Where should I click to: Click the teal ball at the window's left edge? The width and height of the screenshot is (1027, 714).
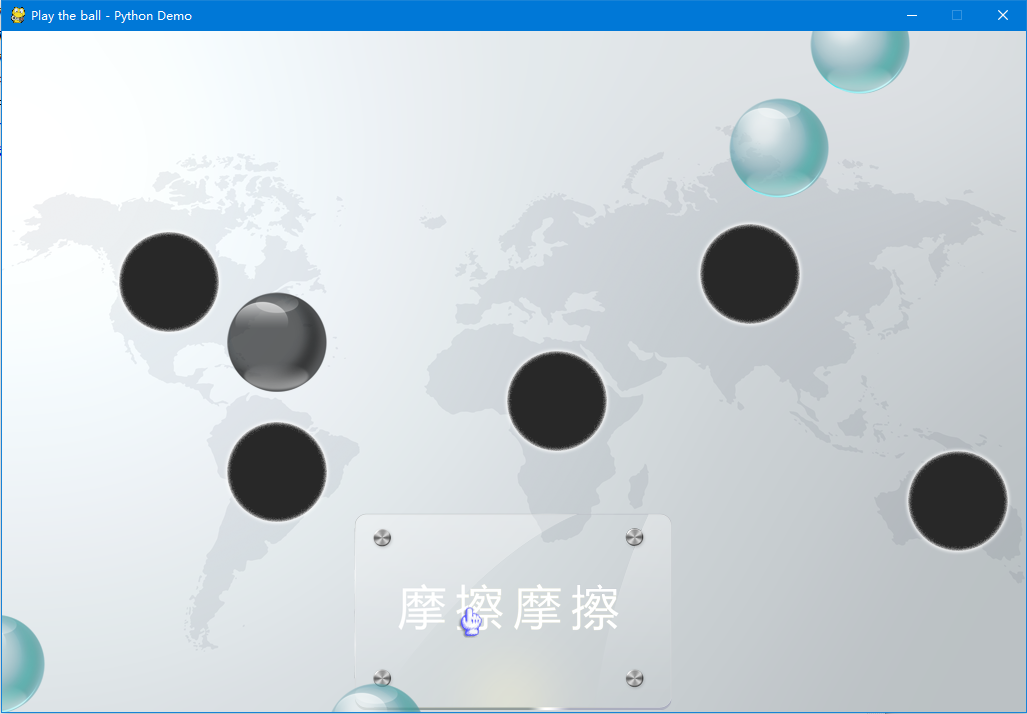[x=22, y=664]
